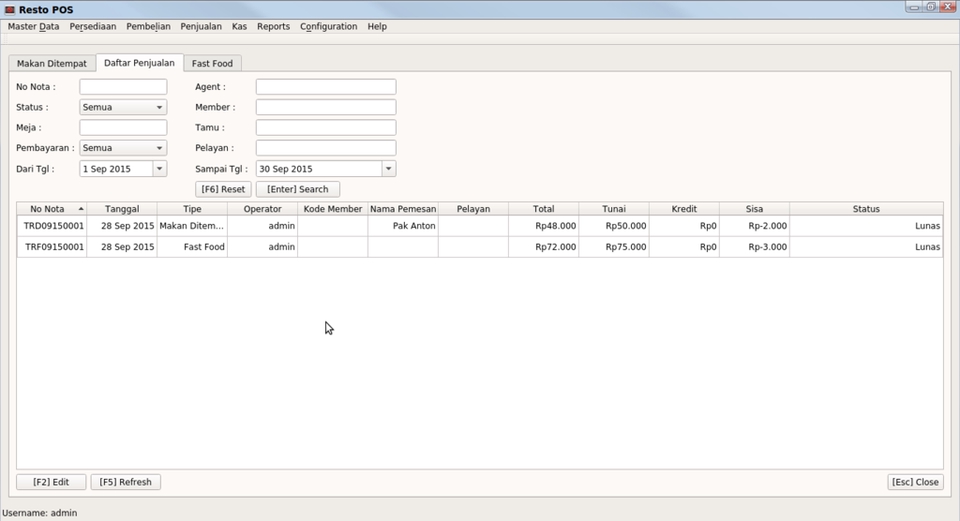Click the [F6] Reset button
Image resolution: width=960 pixels, height=521 pixels.
point(223,189)
